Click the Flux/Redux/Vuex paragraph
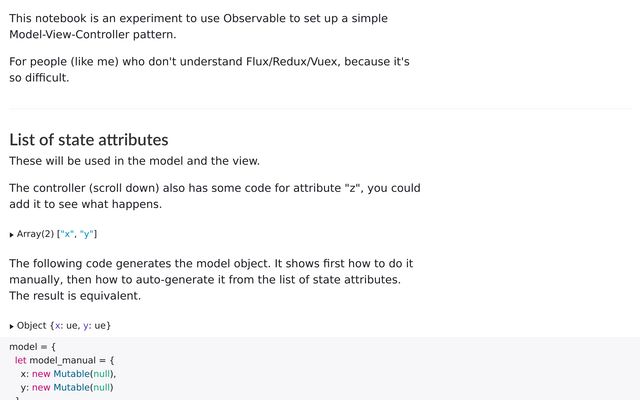This screenshot has width=640, height=400. click(x=209, y=69)
